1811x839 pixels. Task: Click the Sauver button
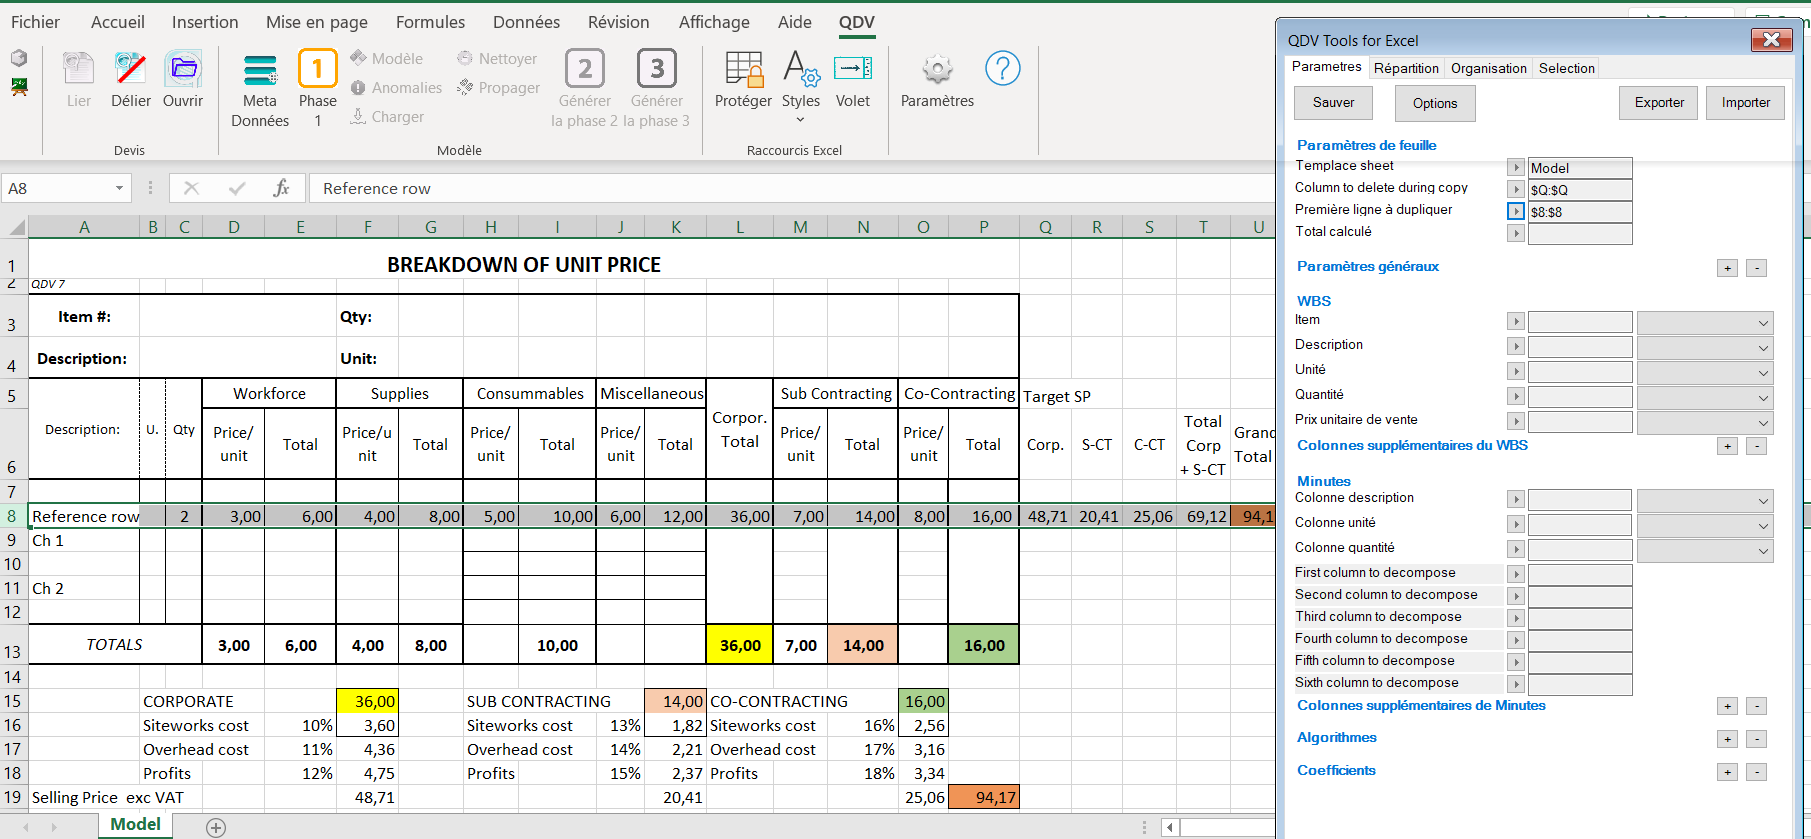pyautogui.click(x=1333, y=103)
